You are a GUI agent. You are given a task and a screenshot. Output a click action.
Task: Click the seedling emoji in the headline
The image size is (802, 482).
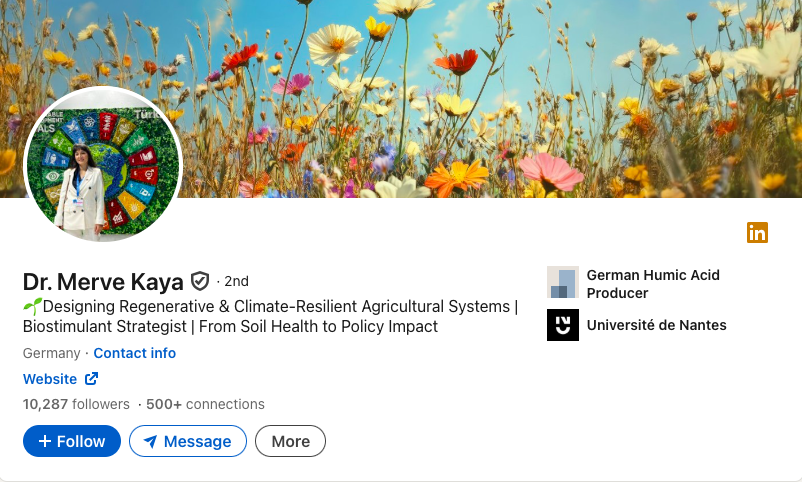pos(32,307)
